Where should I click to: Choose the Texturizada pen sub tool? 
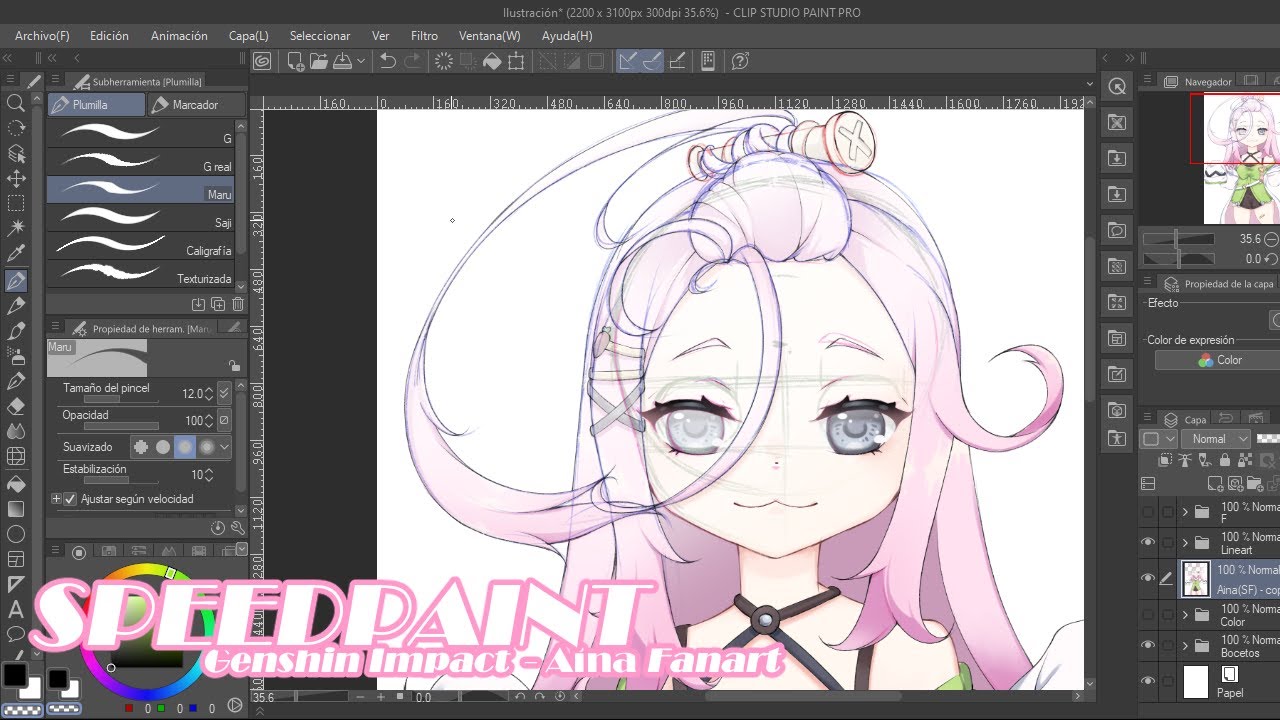140,275
